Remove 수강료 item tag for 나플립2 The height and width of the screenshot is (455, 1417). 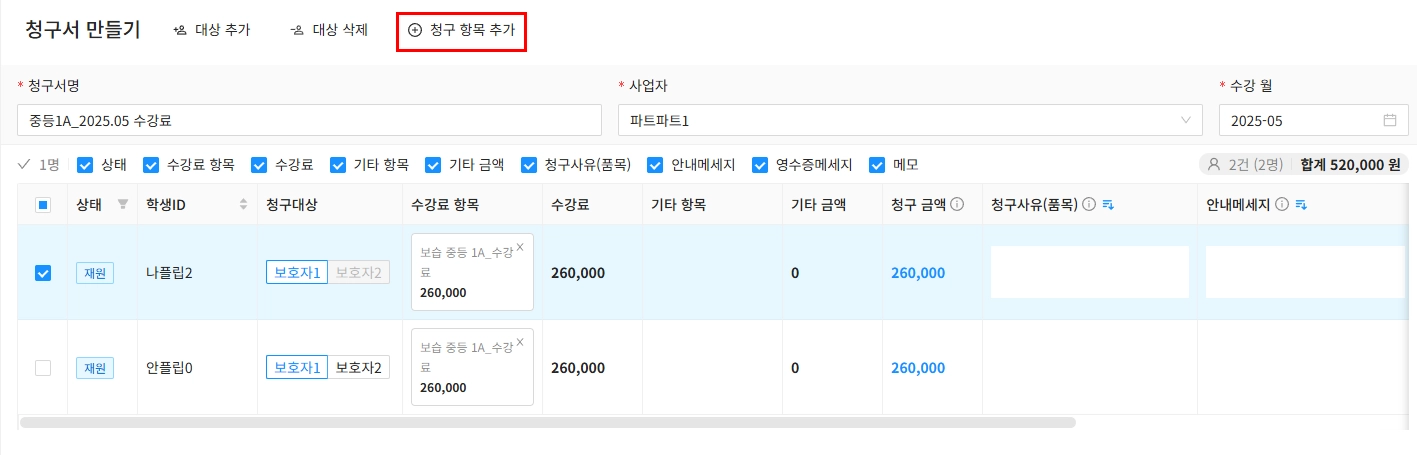(x=520, y=246)
